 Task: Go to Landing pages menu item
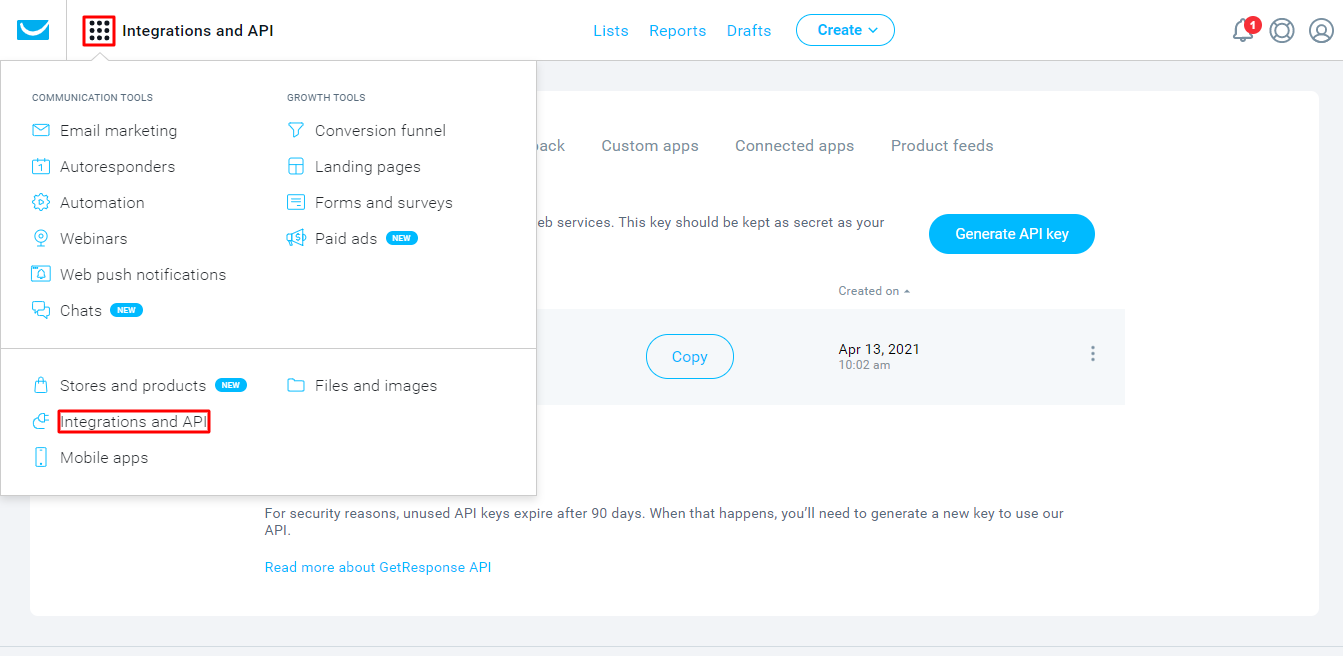point(368,167)
